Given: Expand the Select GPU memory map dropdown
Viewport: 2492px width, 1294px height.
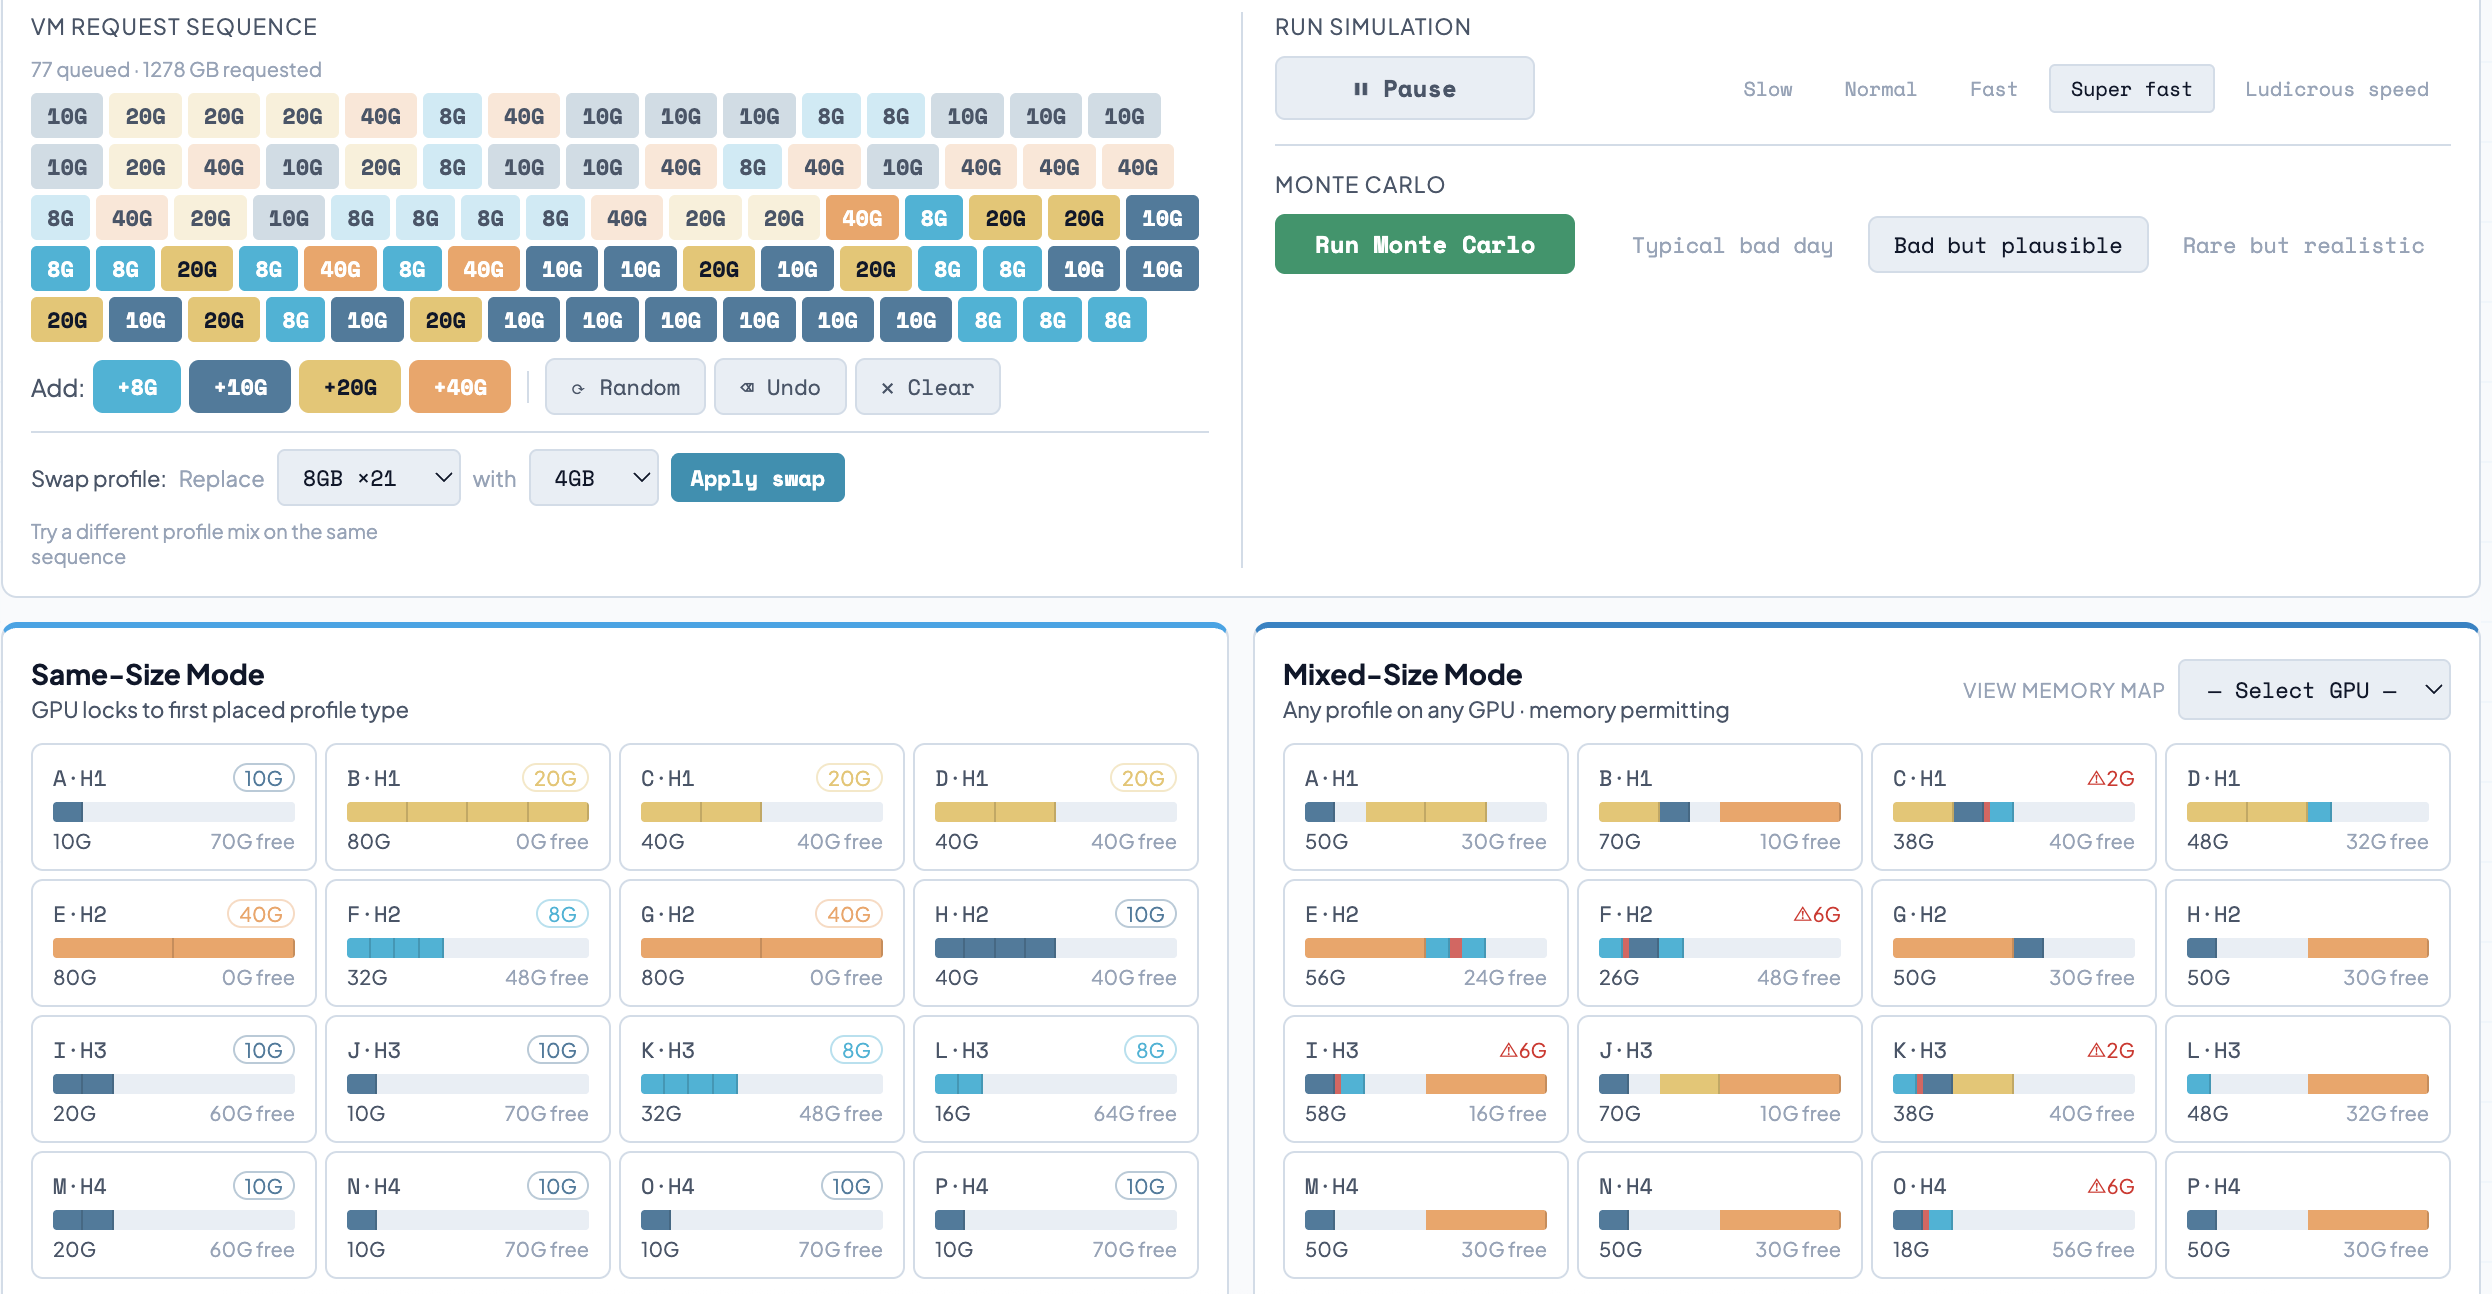Looking at the screenshot, I should point(2313,690).
